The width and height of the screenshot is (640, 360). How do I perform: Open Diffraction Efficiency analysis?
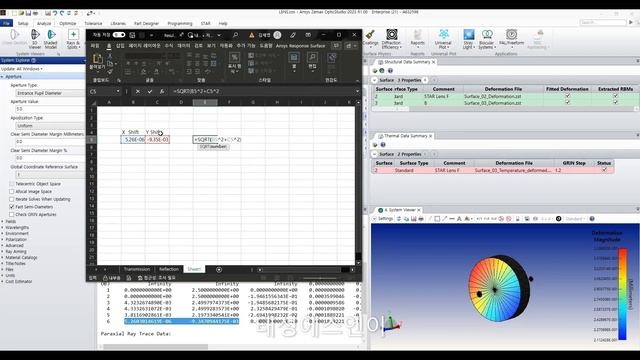pos(391,39)
